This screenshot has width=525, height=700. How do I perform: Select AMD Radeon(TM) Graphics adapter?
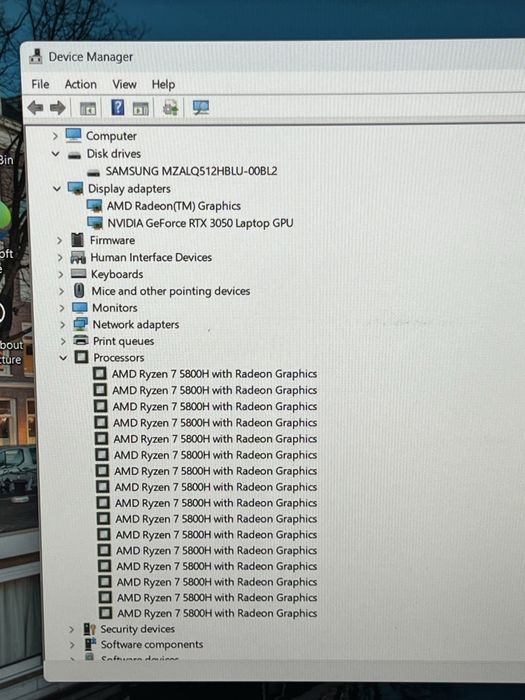[x=174, y=206]
